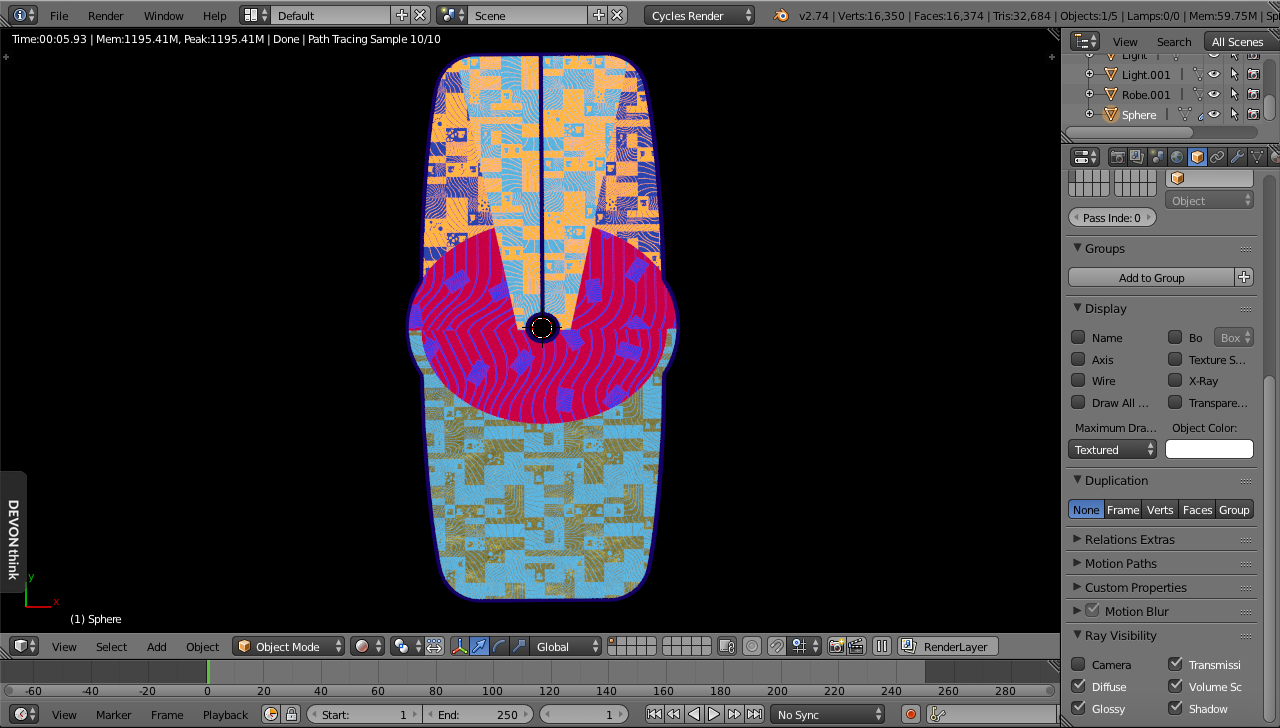Screen dimensions: 1280x728
Task: Open the Help menu
Action: 214,15
